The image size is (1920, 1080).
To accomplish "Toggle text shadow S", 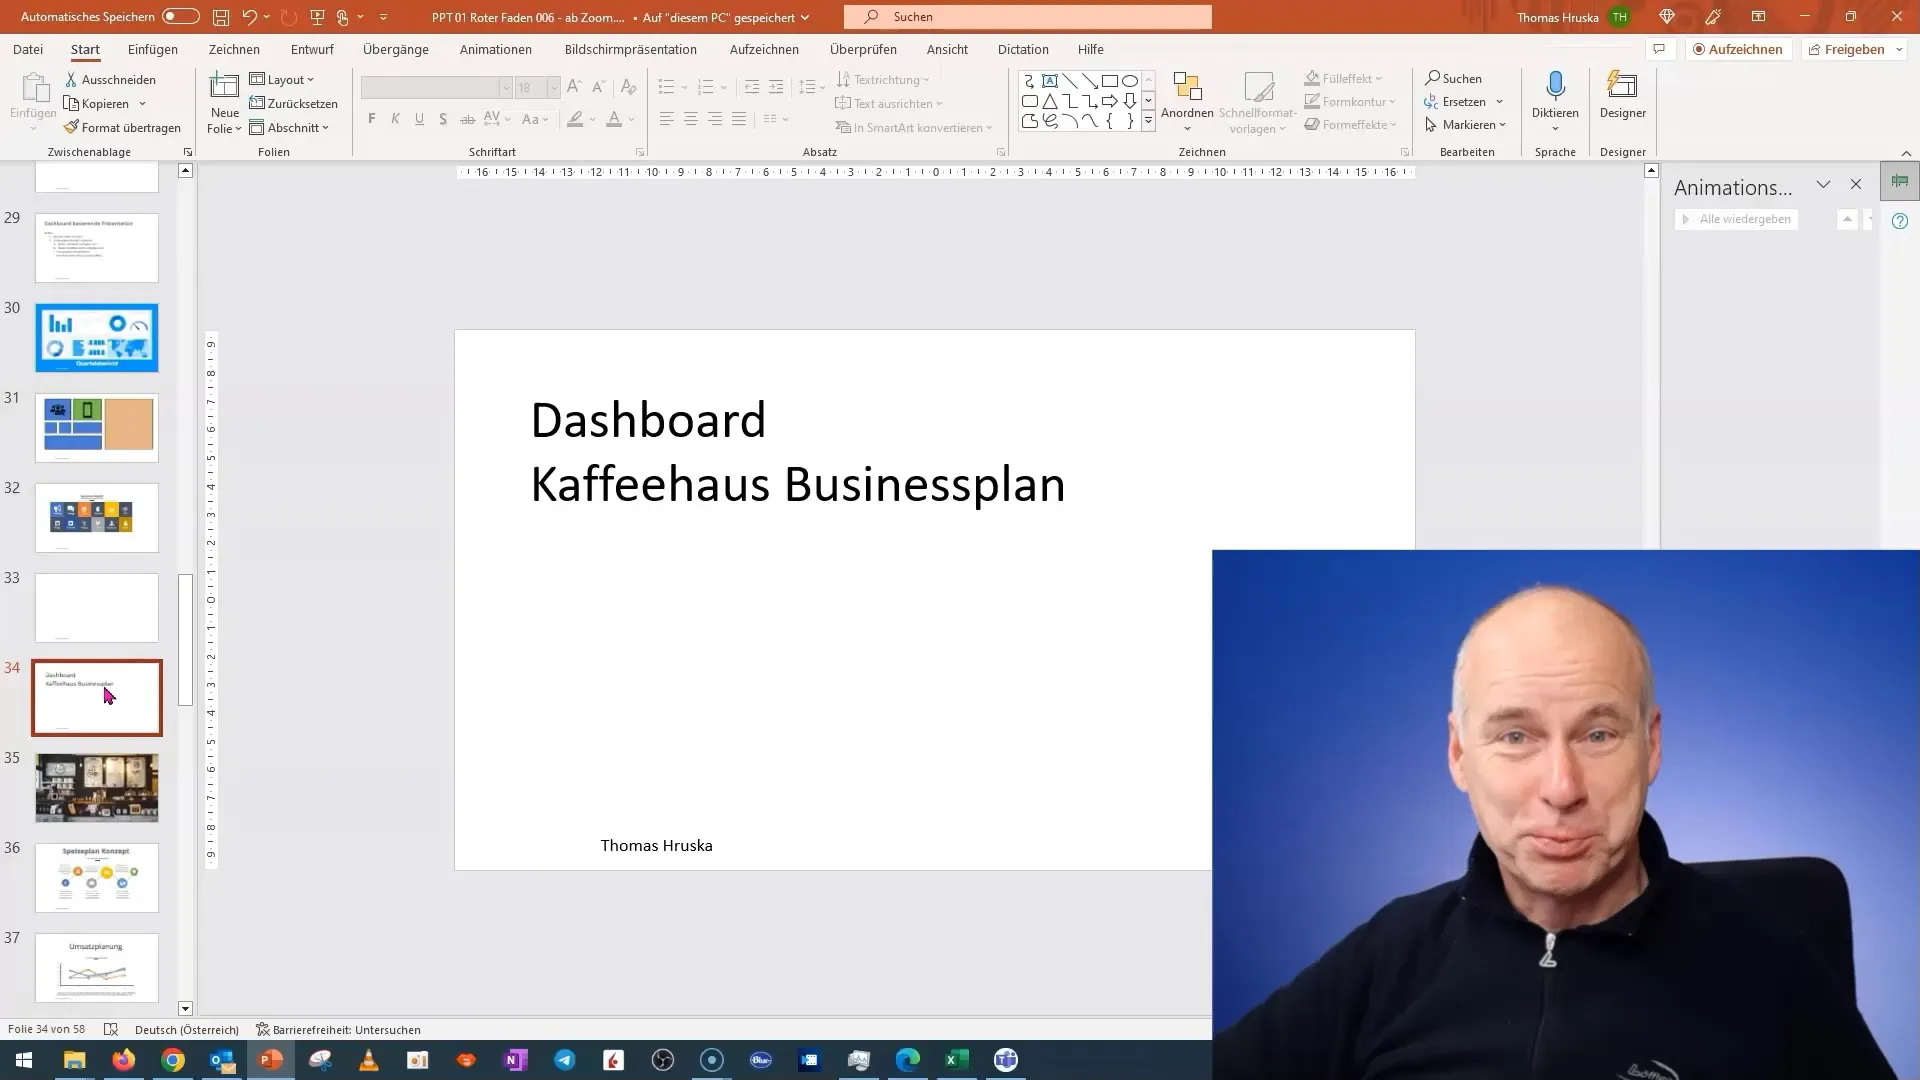I will click(443, 119).
